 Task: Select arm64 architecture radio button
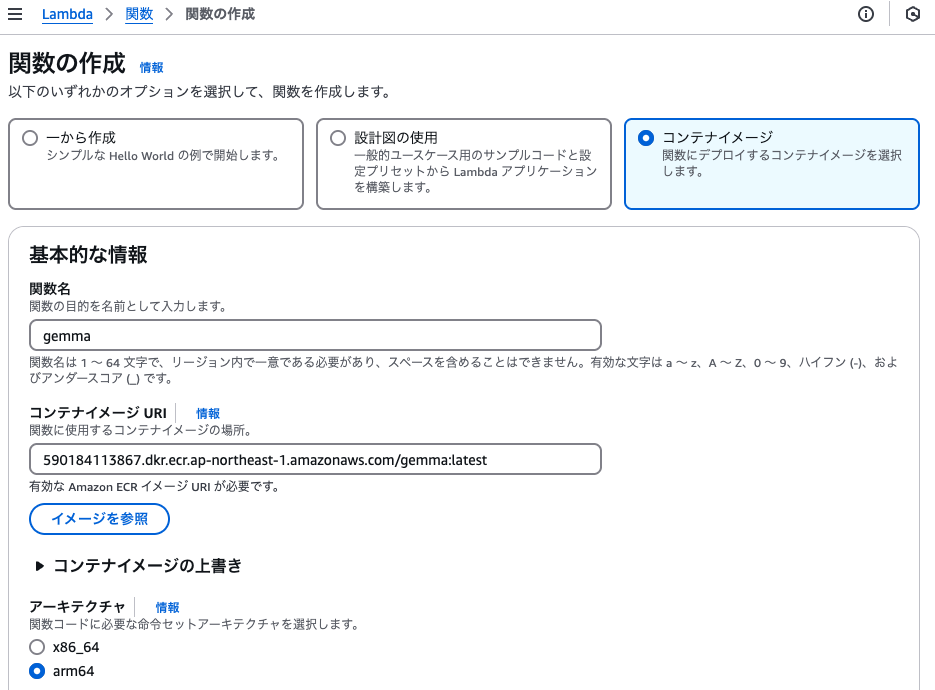37,671
